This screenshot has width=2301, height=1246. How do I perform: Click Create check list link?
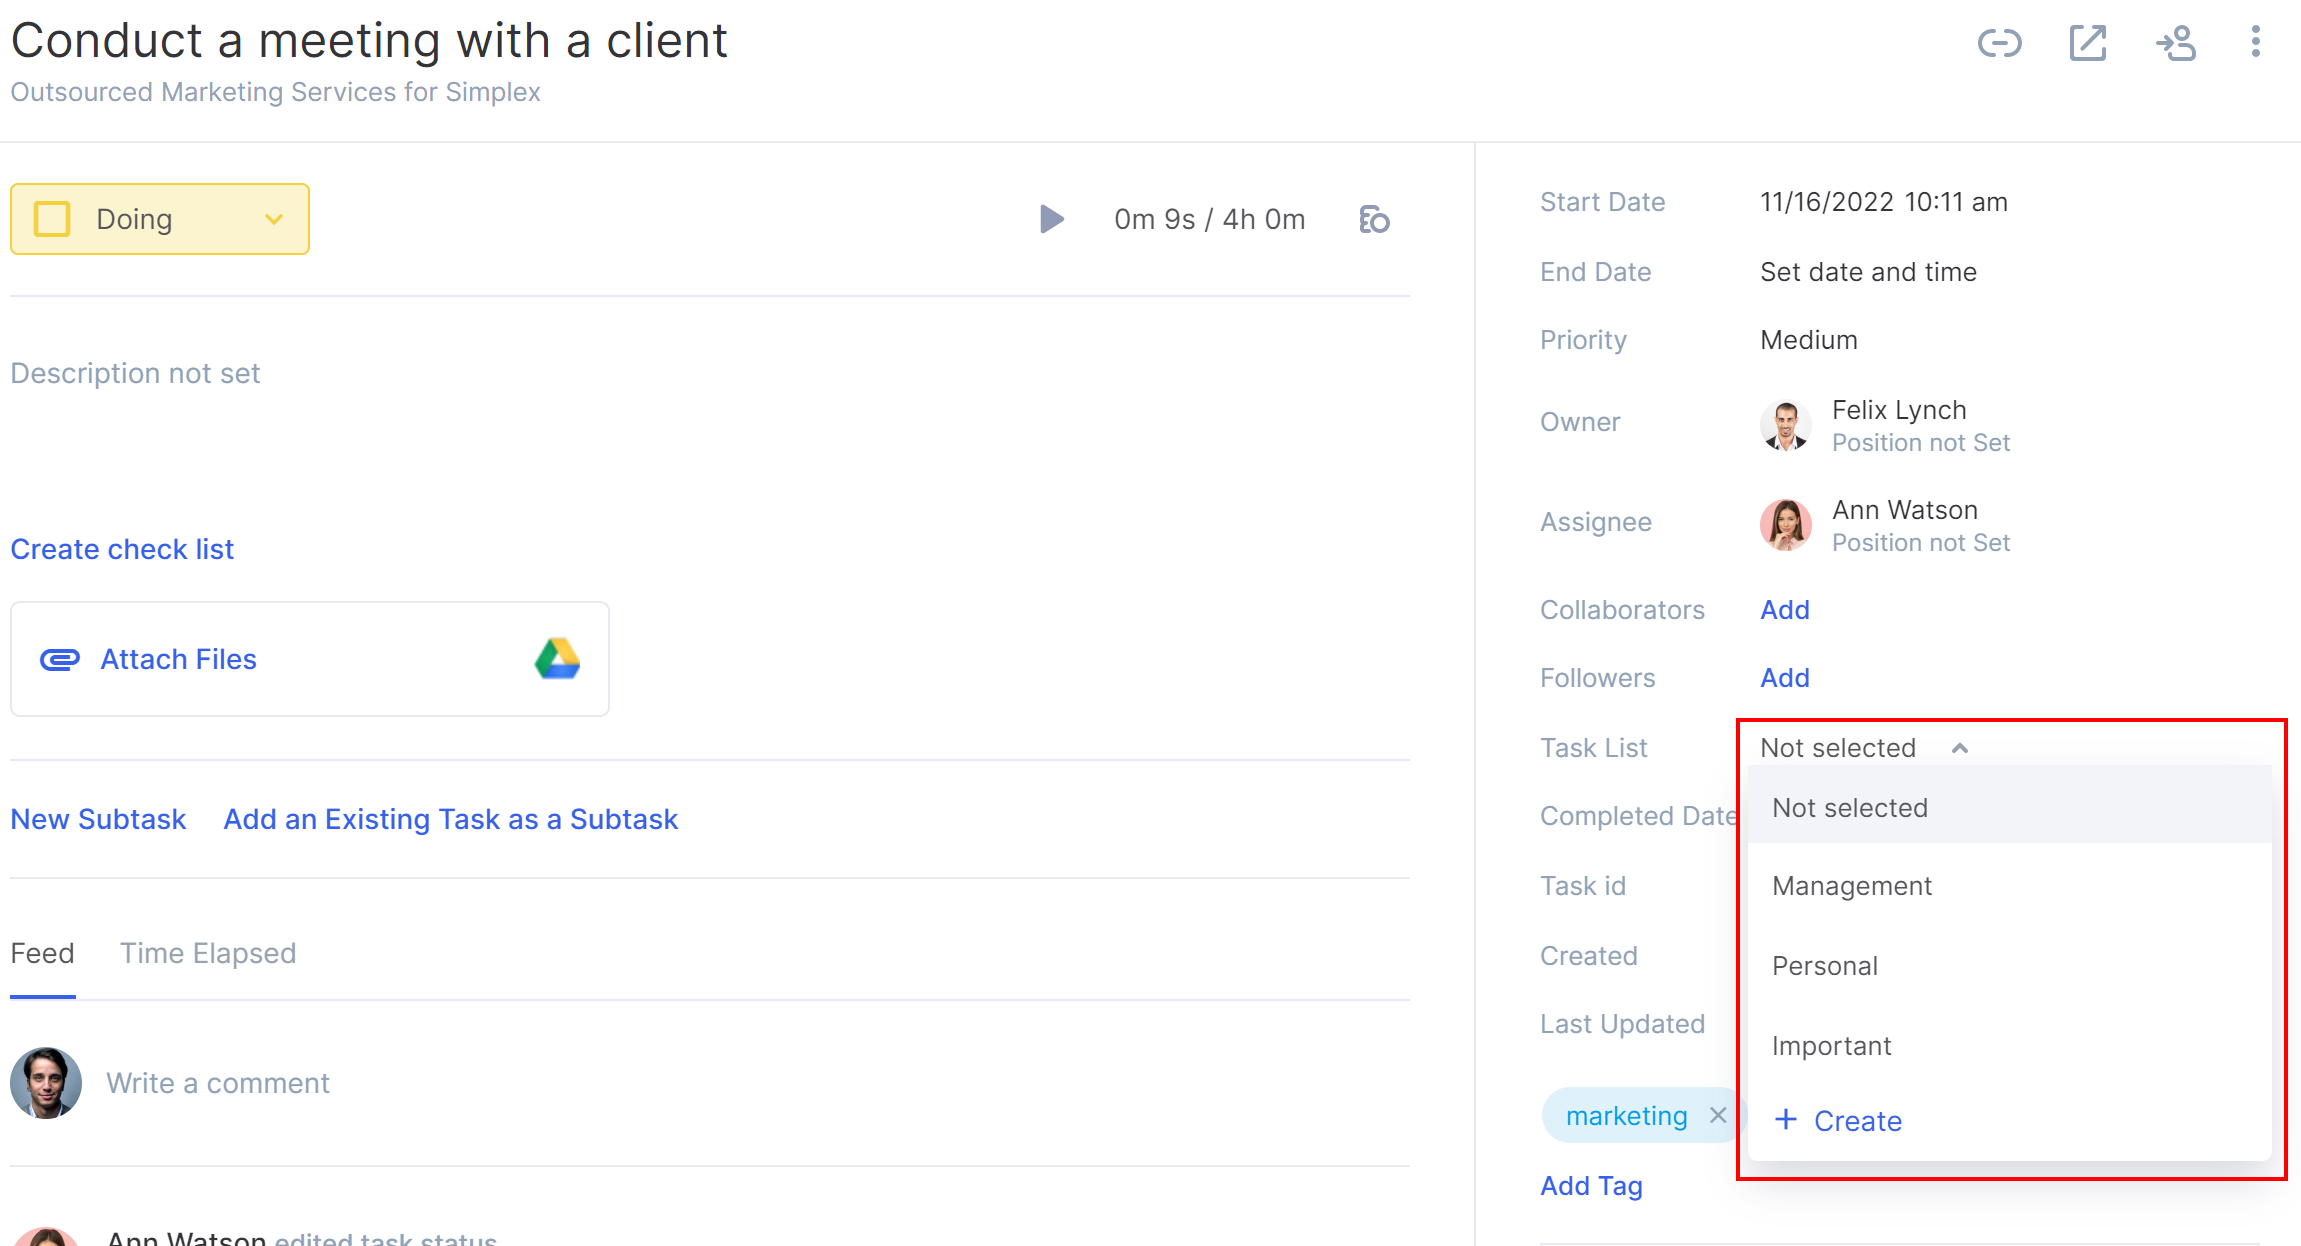[122, 549]
